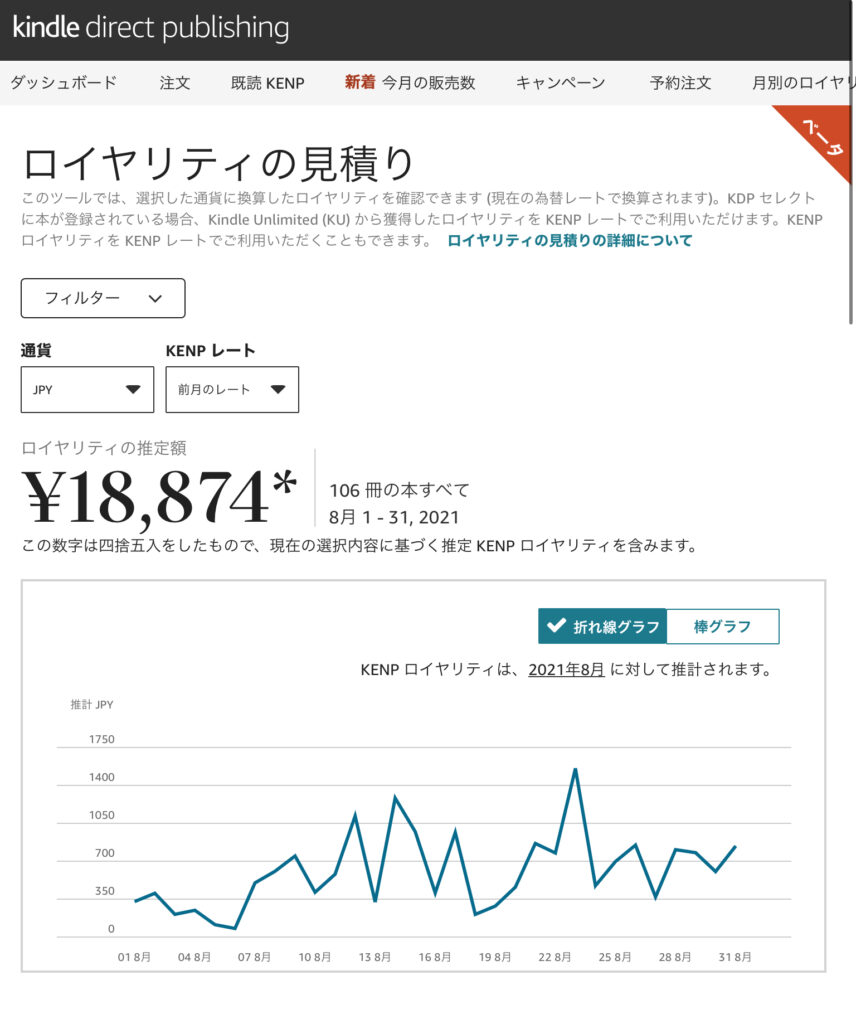Click the chart peak near 22 8月

pos(575,770)
